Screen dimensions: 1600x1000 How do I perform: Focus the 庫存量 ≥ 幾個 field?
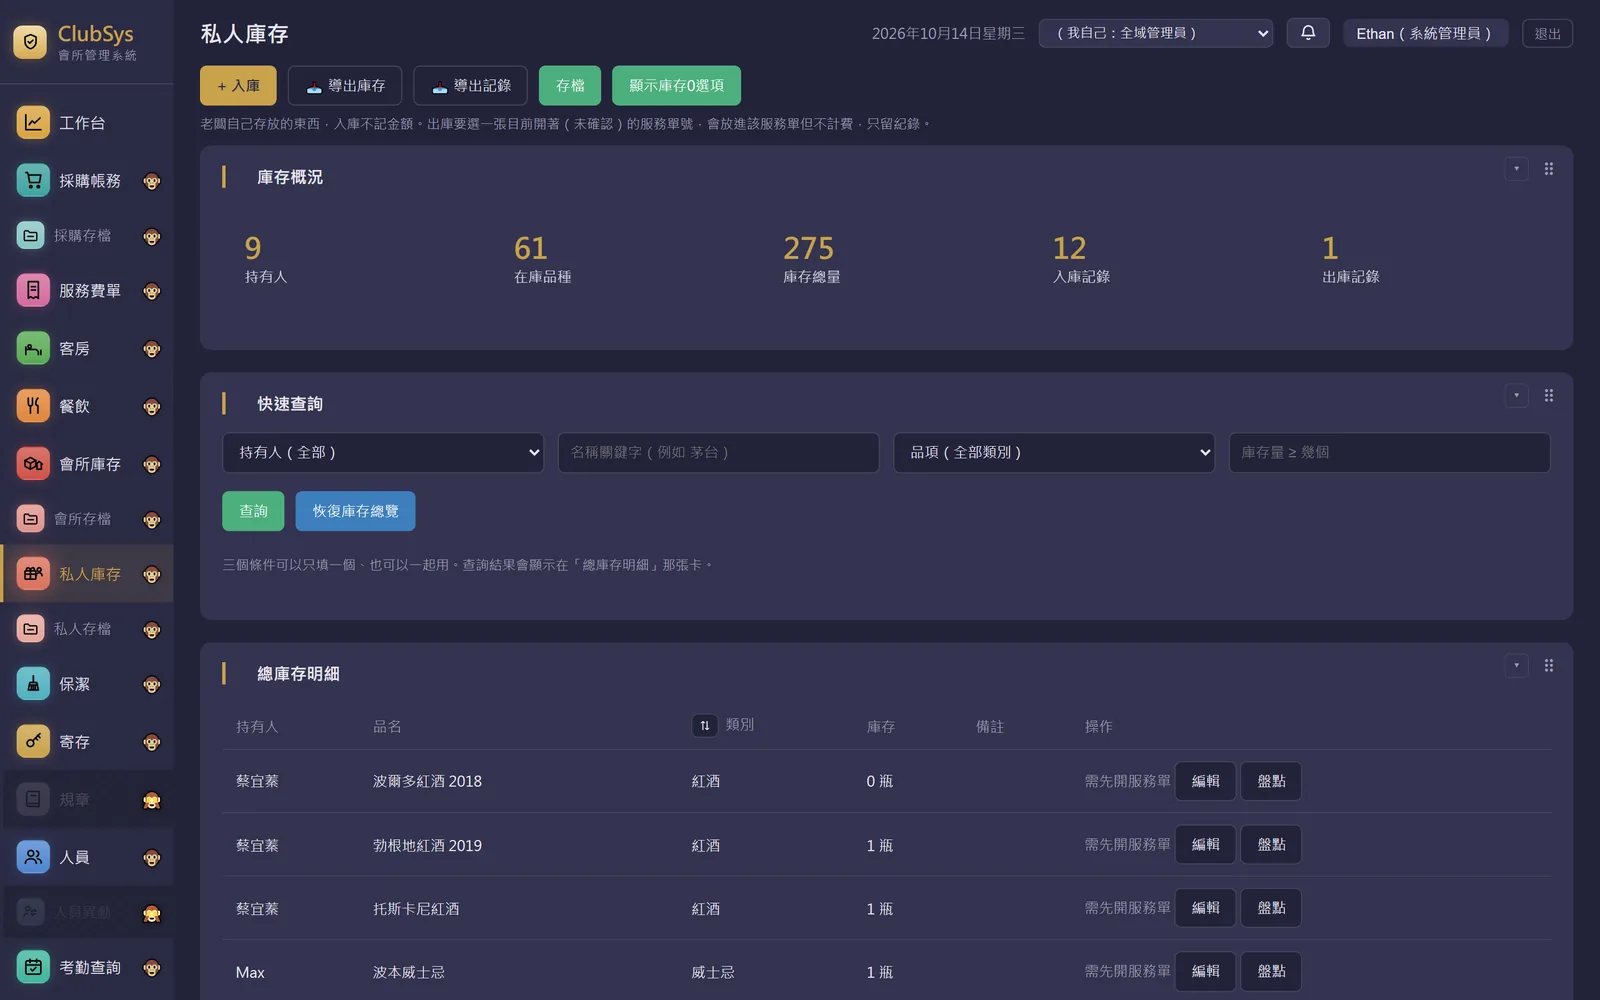click(x=1389, y=453)
